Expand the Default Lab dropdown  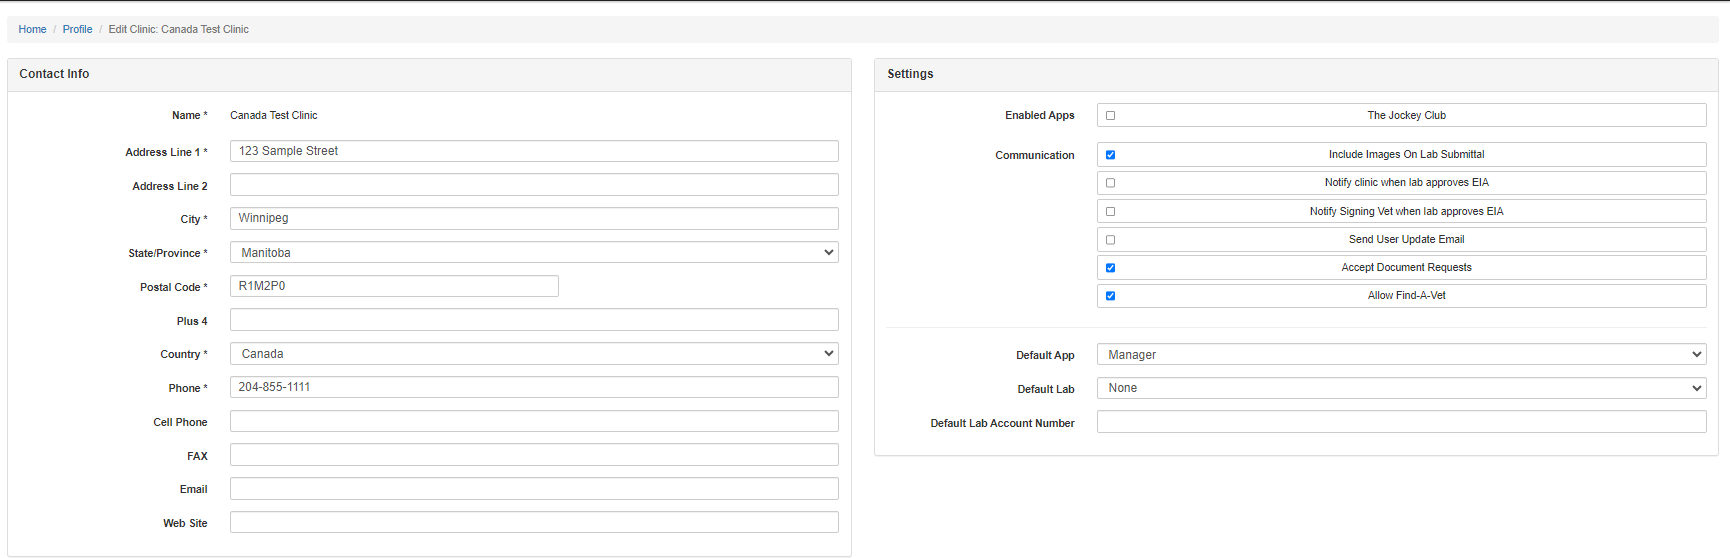point(1401,388)
